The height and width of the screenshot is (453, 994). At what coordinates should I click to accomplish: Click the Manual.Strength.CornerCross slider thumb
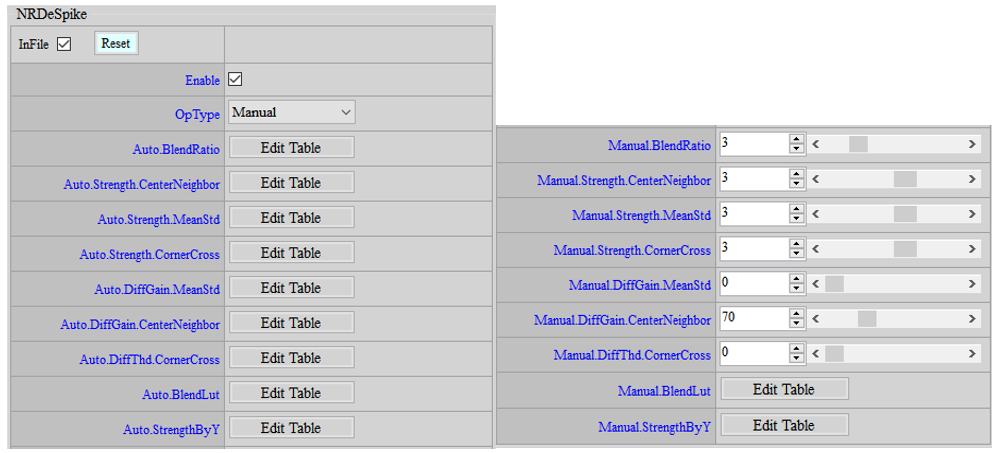point(904,249)
